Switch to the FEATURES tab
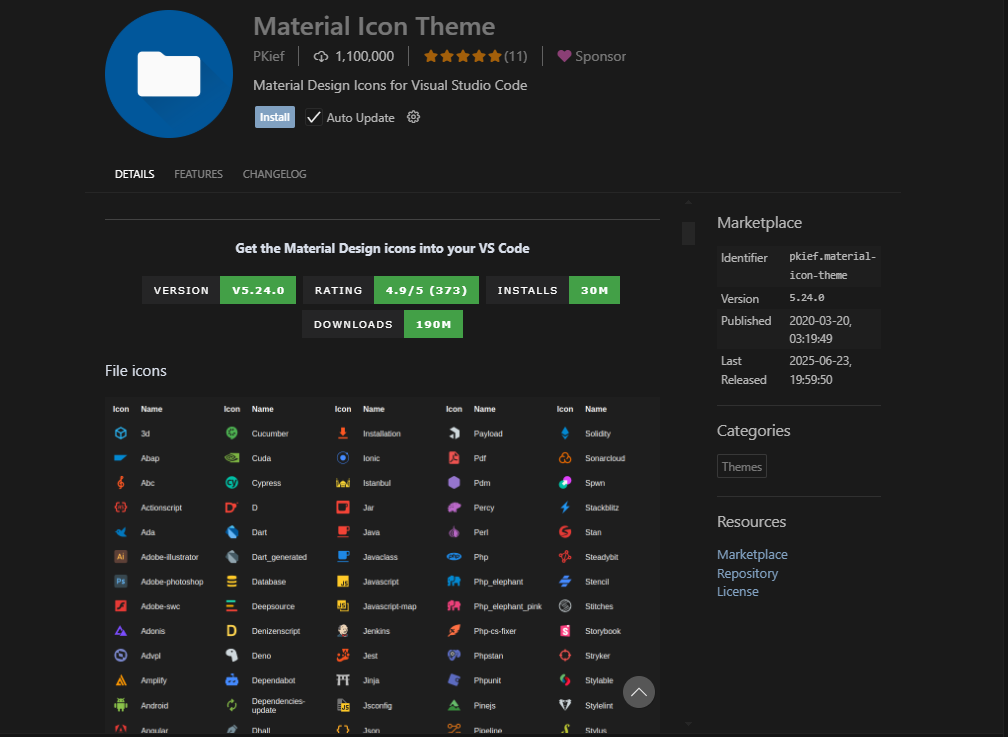 [198, 174]
